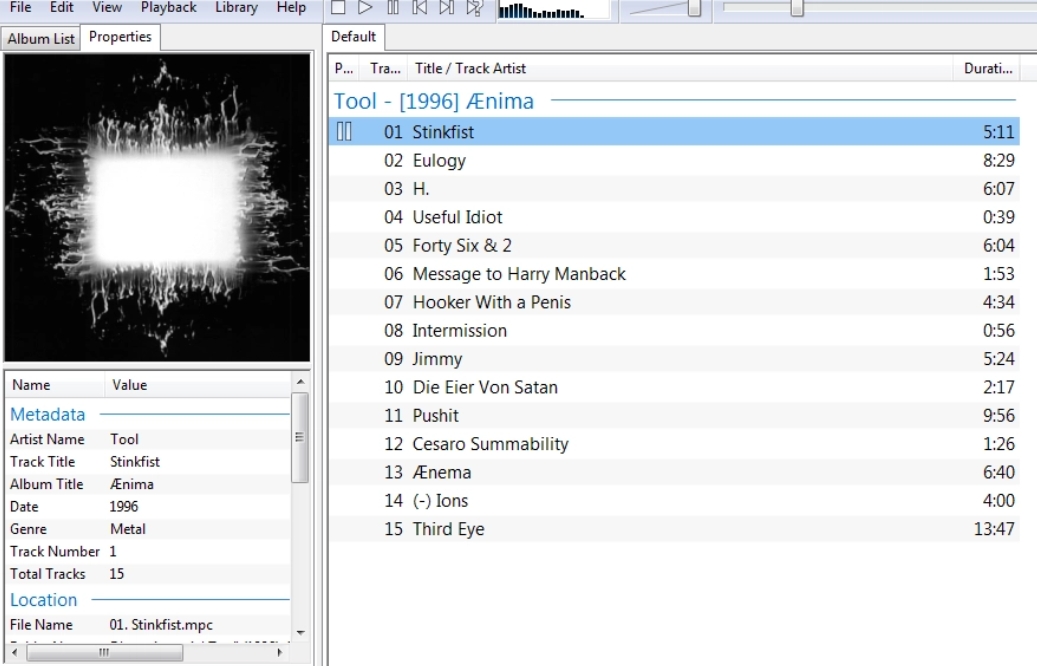
Task: Click the Ænima album cover art
Action: pyautogui.click(x=157, y=208)
